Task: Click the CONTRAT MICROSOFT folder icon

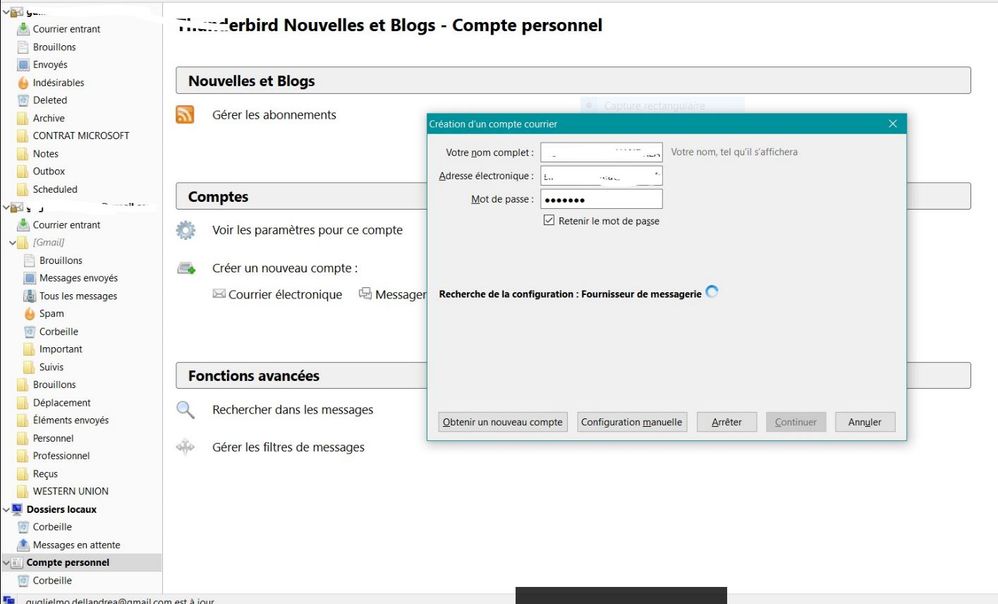Action: pos(23,136)
